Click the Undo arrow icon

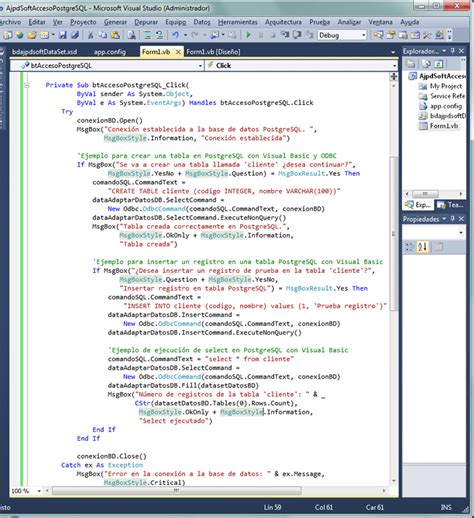(175, 35)
